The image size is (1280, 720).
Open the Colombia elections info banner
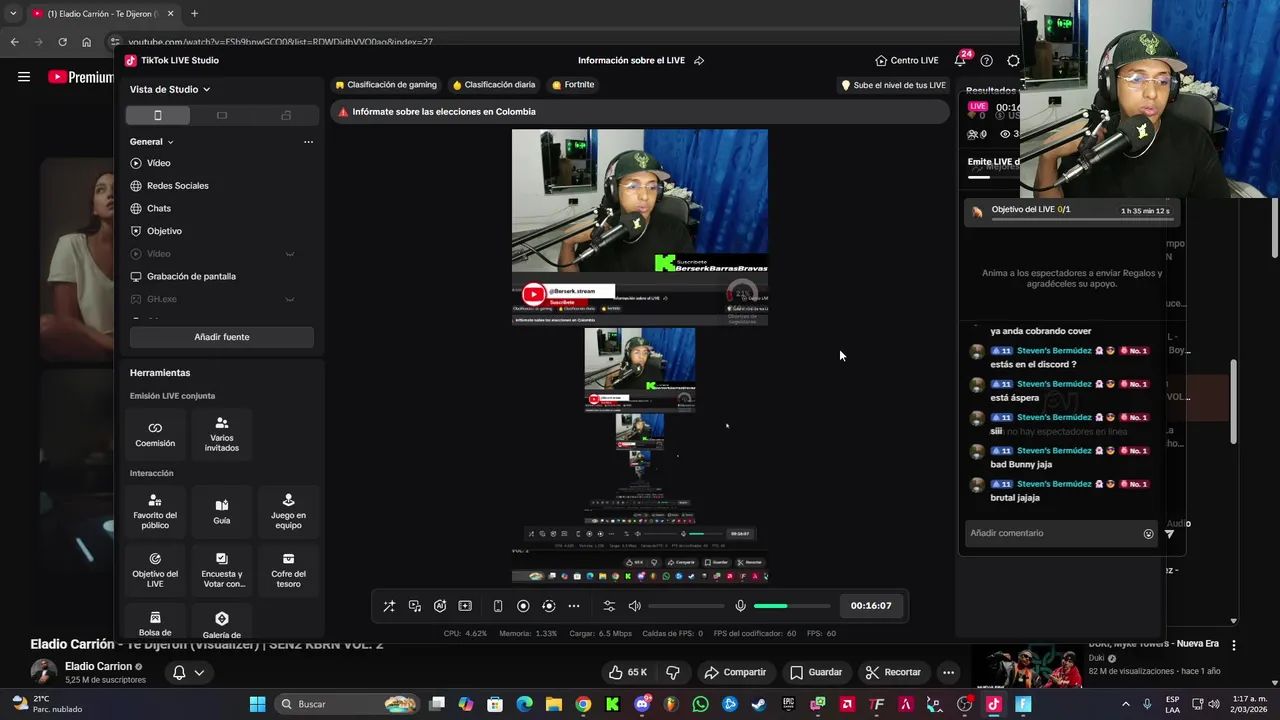click(x=640, y=112)
